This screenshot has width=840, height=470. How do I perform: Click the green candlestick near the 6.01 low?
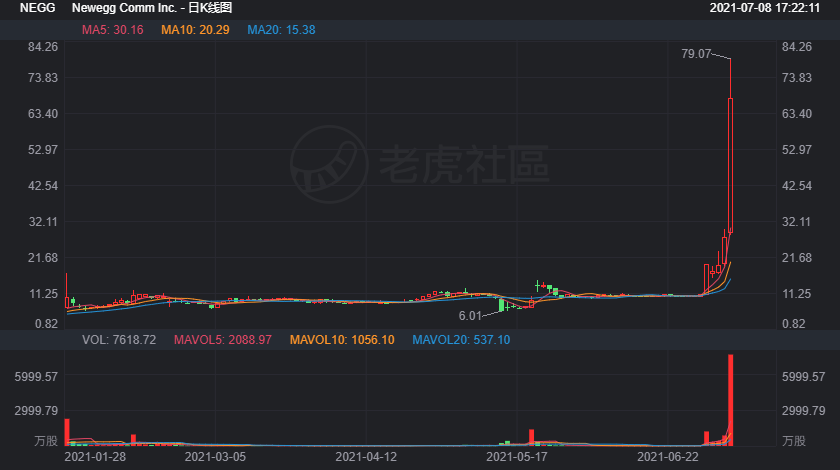tap(501, 305)
